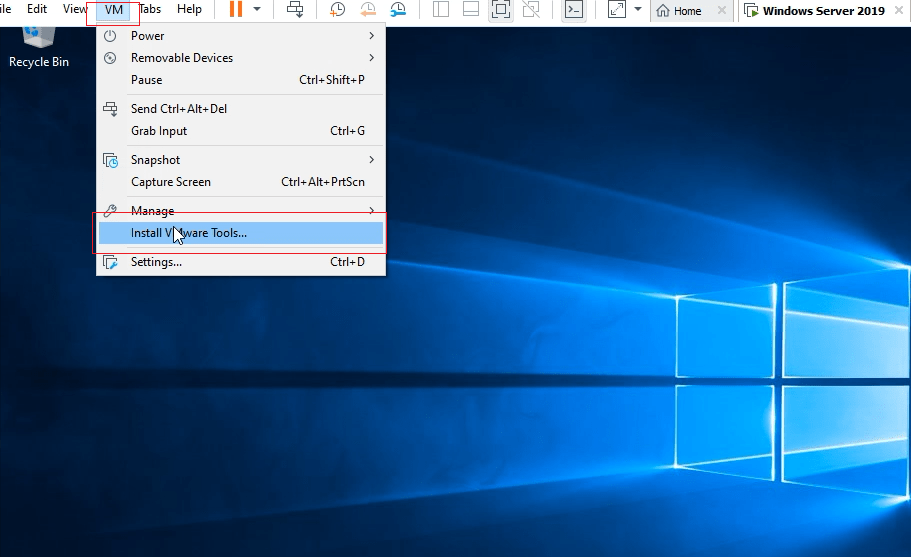Expand the Removable Devices submenu
Screen dimensions: 911x557
241,58
